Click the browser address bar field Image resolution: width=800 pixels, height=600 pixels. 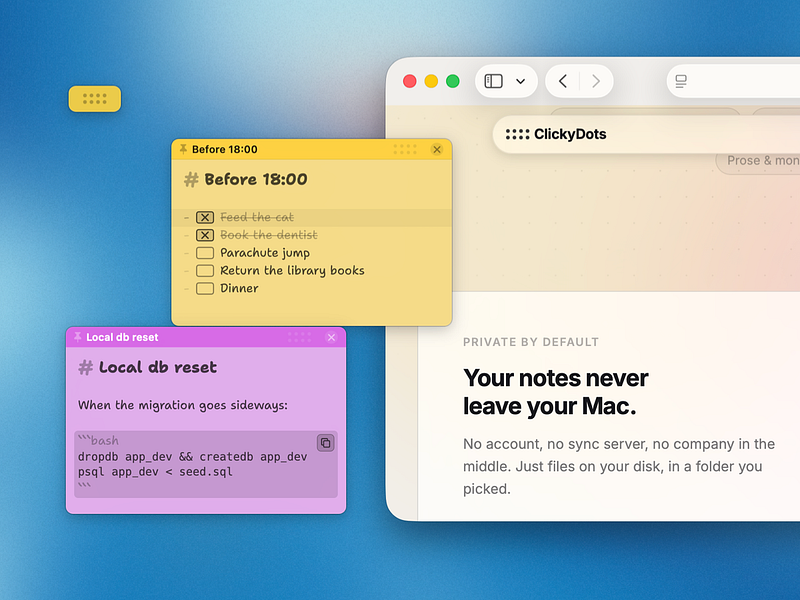coord(734,81)
